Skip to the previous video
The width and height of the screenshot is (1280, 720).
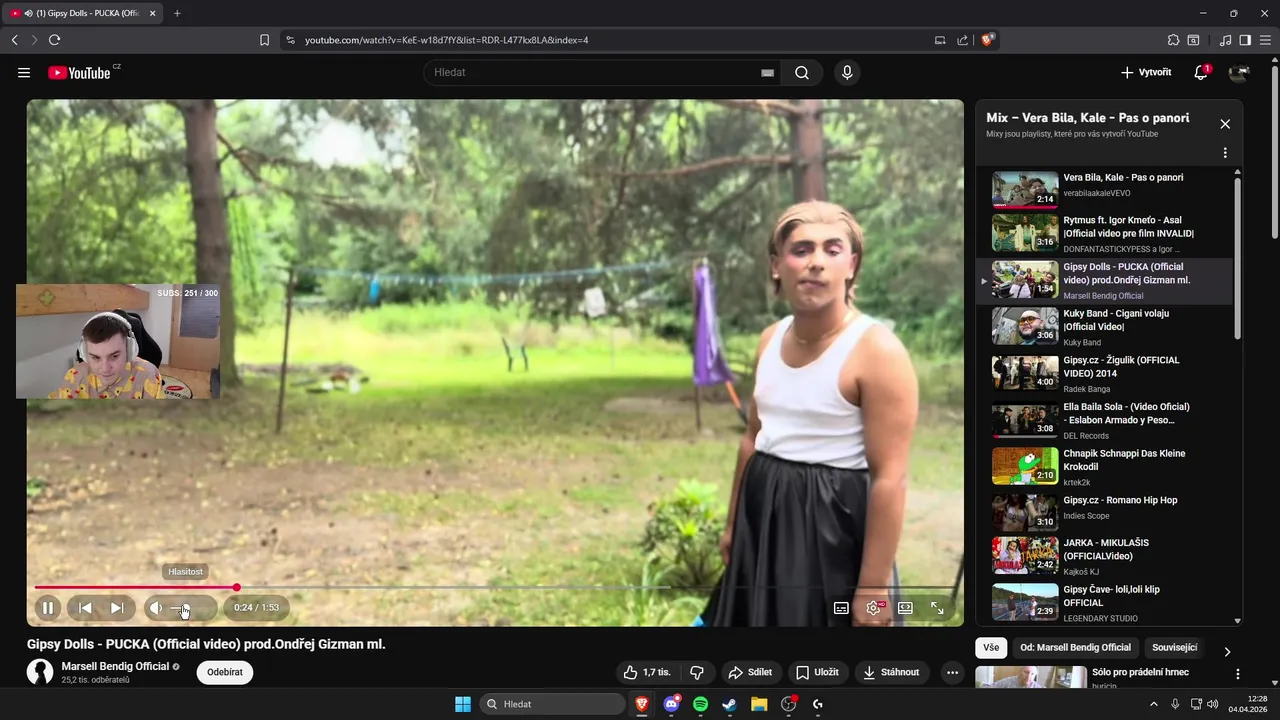[85, 607]
